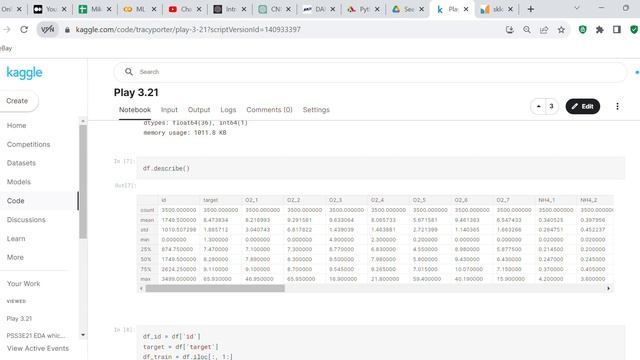Toggle the browser side panel icon
Image resolution: width=640 pixels, height=360 pixels.
(617, 29)
